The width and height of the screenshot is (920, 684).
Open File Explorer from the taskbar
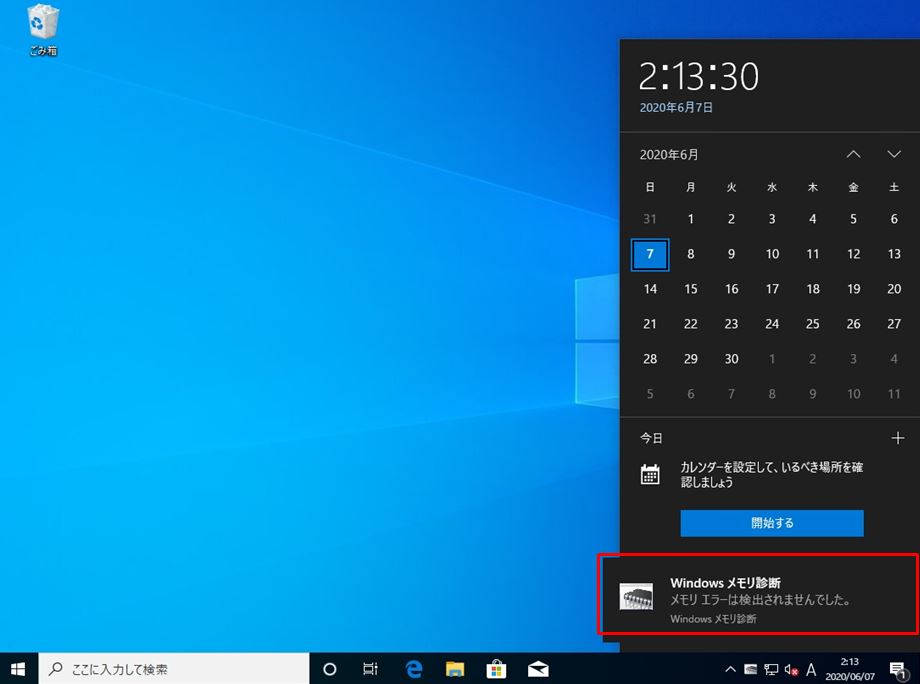455,669
